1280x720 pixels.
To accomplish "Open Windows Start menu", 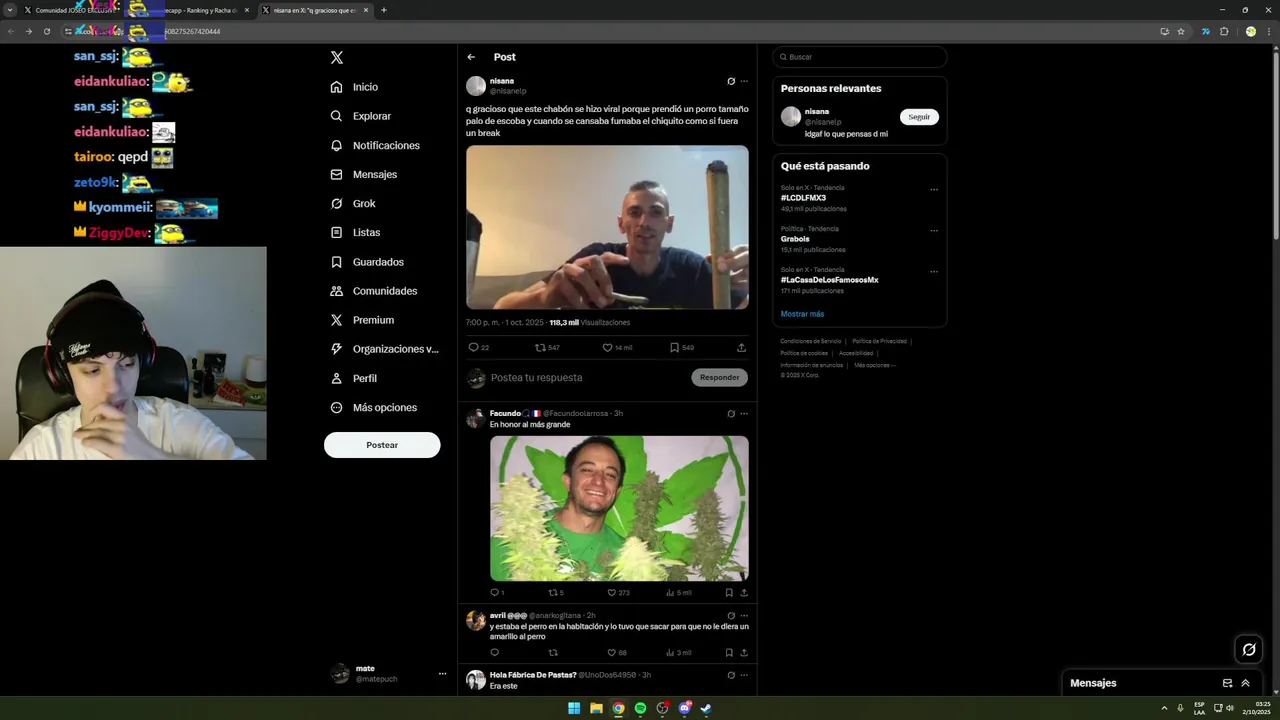I will pyautogui.click(x=574, y=709).
